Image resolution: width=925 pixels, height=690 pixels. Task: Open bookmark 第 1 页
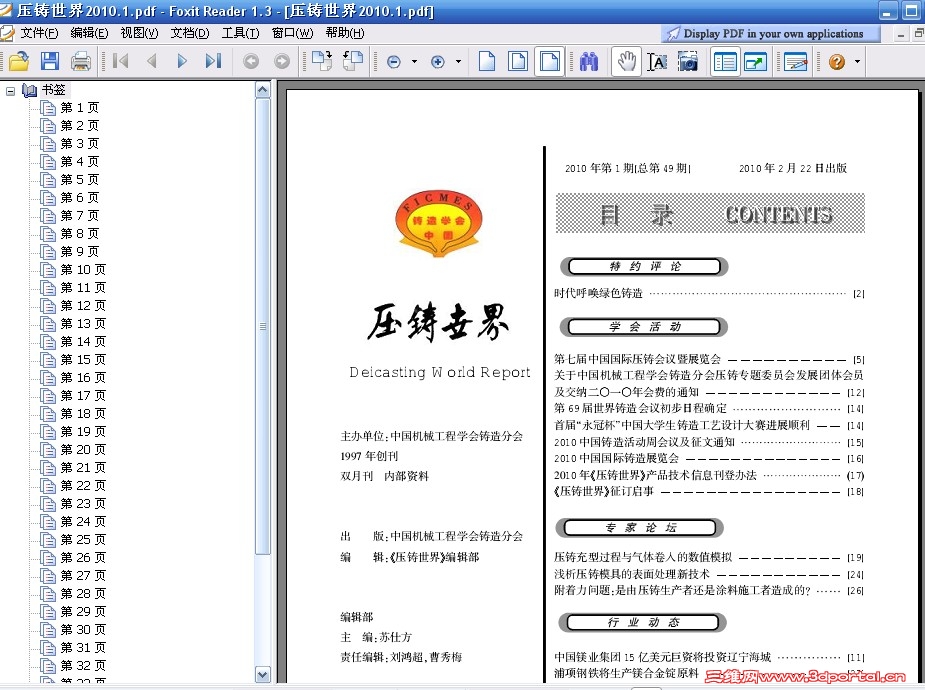click(80, 108)
